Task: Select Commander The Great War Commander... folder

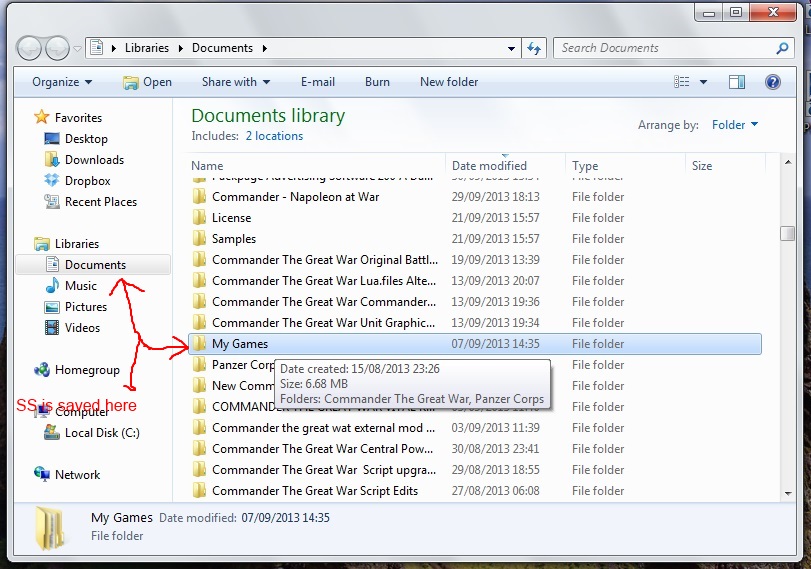Action: point(475,302)
